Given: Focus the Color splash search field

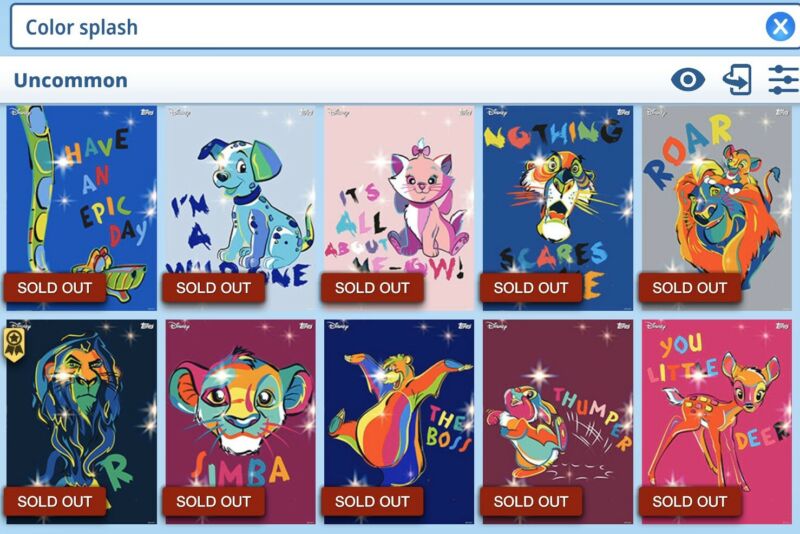Looking at the screenshot, I should pyautogui.click(x=388, y=27).
